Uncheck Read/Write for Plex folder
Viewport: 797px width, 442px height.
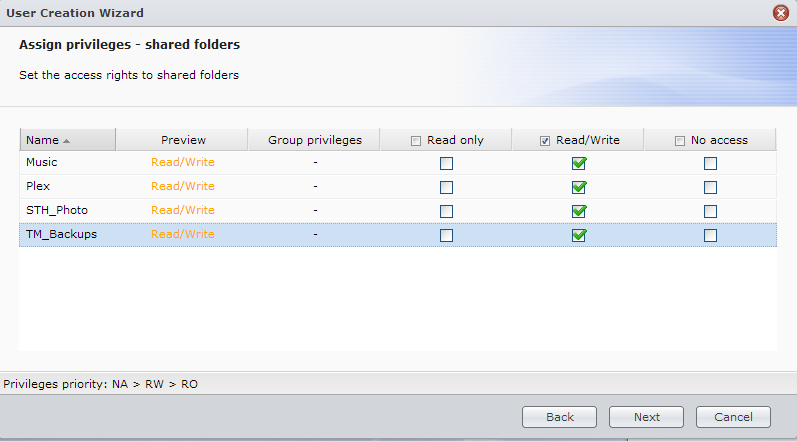(578, 187)
